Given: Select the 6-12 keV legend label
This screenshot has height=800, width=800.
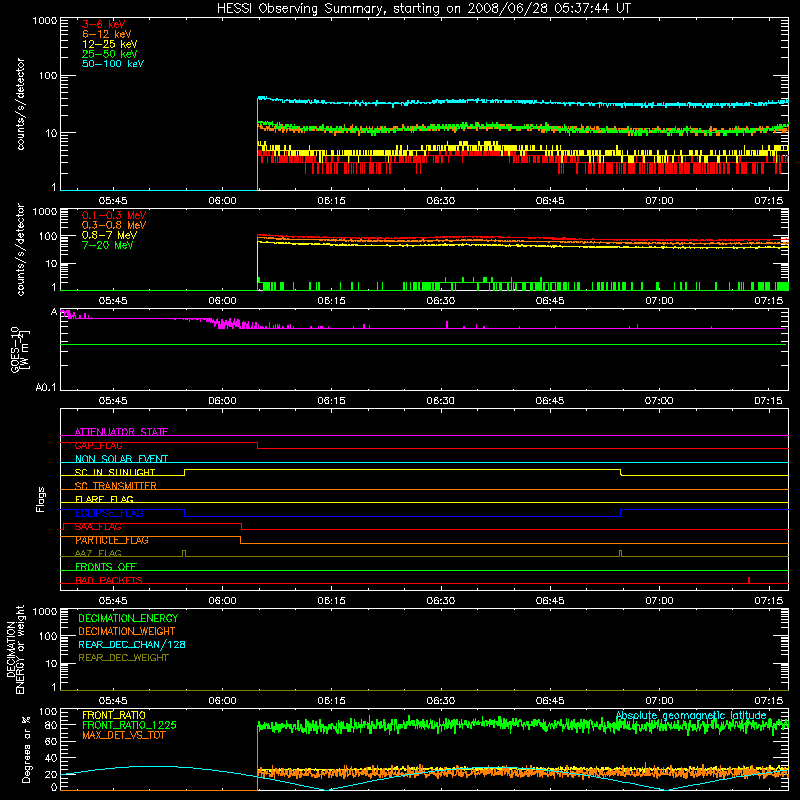Looking at the screenshot, I should 107,34.
